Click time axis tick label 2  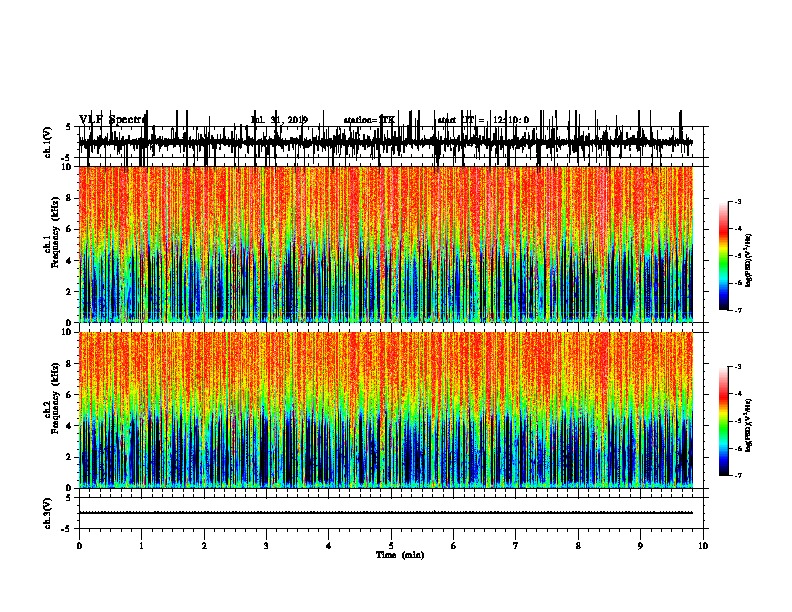[204, 546]
